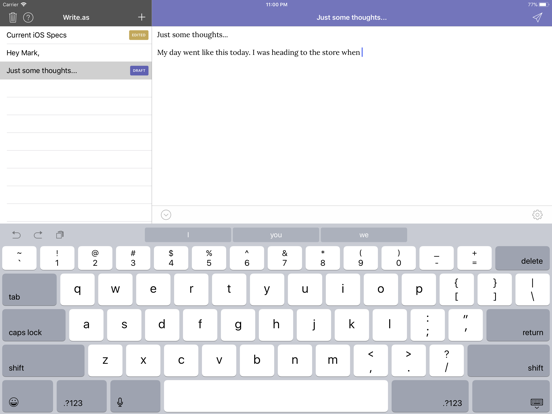This screenshot has height=414, width=552.
Task: Tap the comma less-than key
Action: coord(371,360)
